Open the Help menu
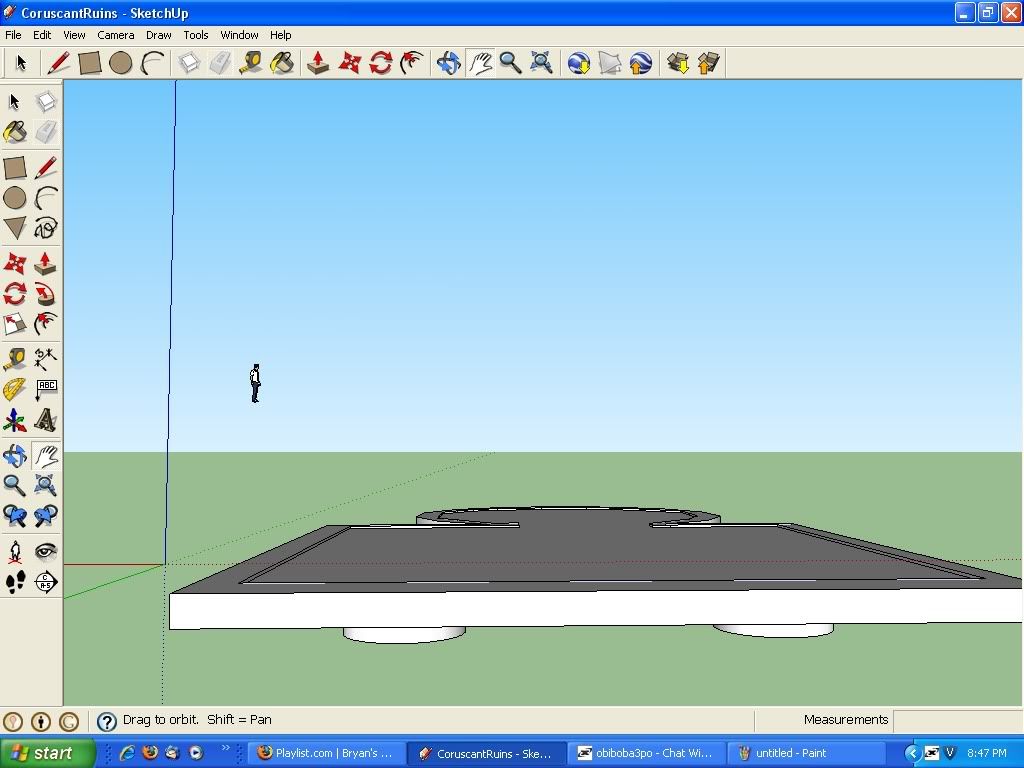 [281, 35]
